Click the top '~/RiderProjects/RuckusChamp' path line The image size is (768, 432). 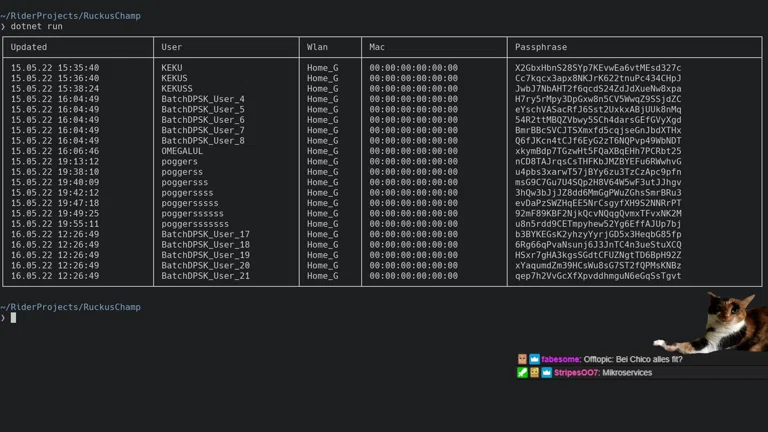(71, 16)
